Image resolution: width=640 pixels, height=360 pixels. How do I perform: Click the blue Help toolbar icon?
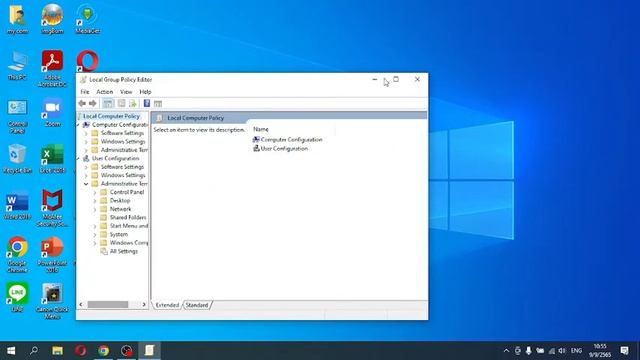(147, 103)
